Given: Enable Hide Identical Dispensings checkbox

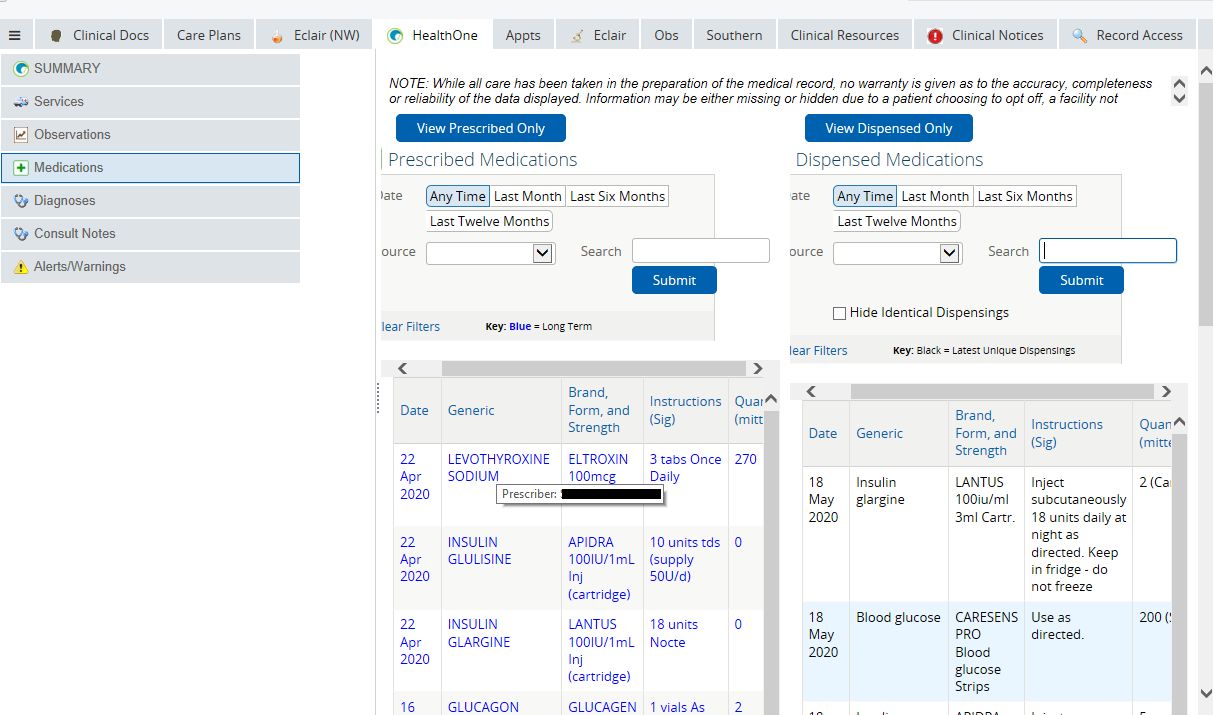Looking at the screenshot, I should [840, 313].
